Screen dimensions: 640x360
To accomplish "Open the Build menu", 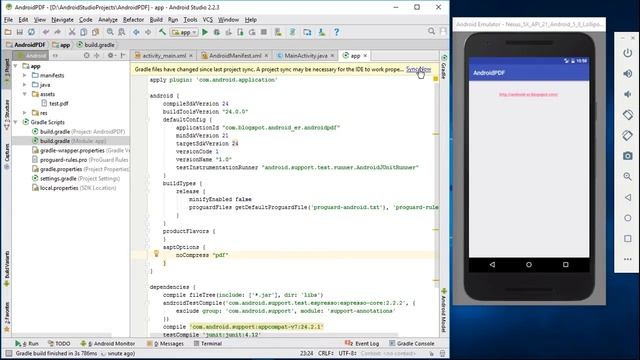I will [x=156, y=20].
